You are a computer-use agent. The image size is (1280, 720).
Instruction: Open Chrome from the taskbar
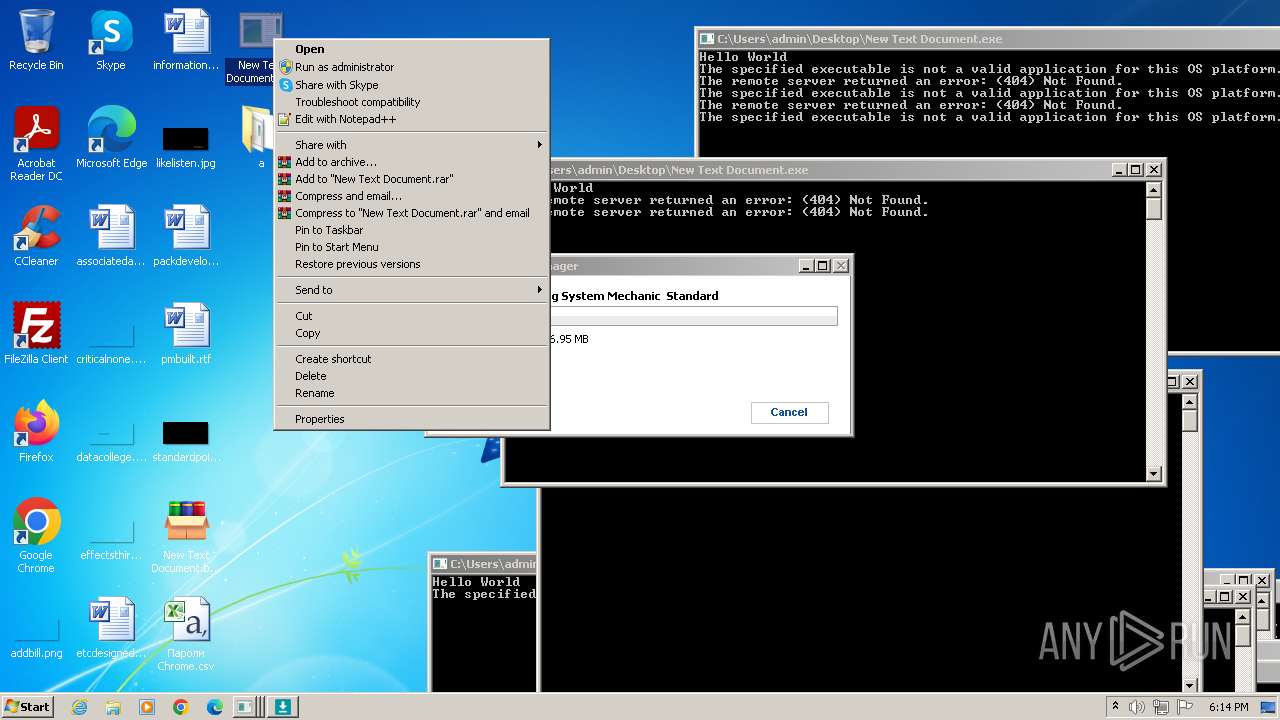[x=181, y=707]
